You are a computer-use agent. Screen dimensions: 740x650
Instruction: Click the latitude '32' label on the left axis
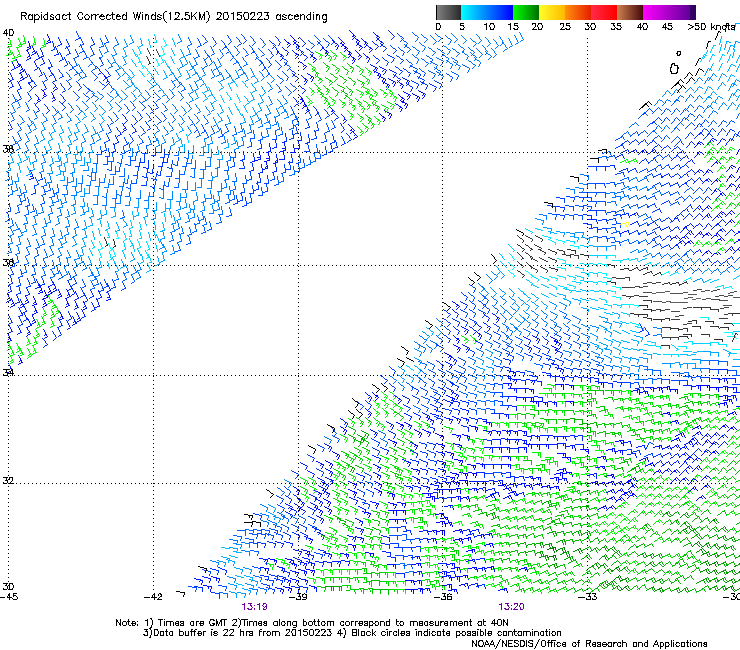tap(8, 481)
